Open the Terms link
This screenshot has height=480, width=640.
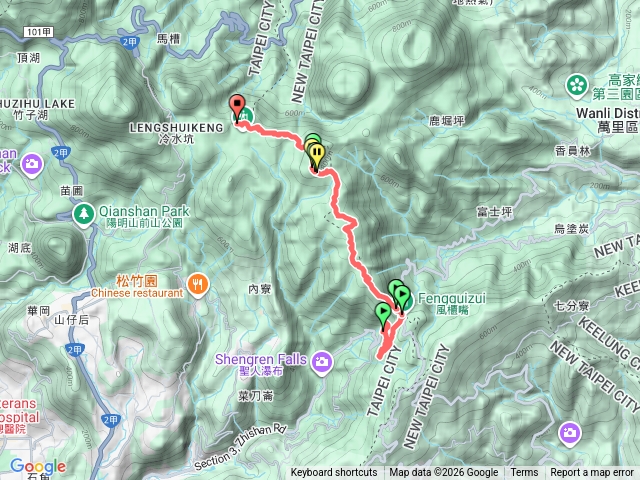(x=524, y=473)
